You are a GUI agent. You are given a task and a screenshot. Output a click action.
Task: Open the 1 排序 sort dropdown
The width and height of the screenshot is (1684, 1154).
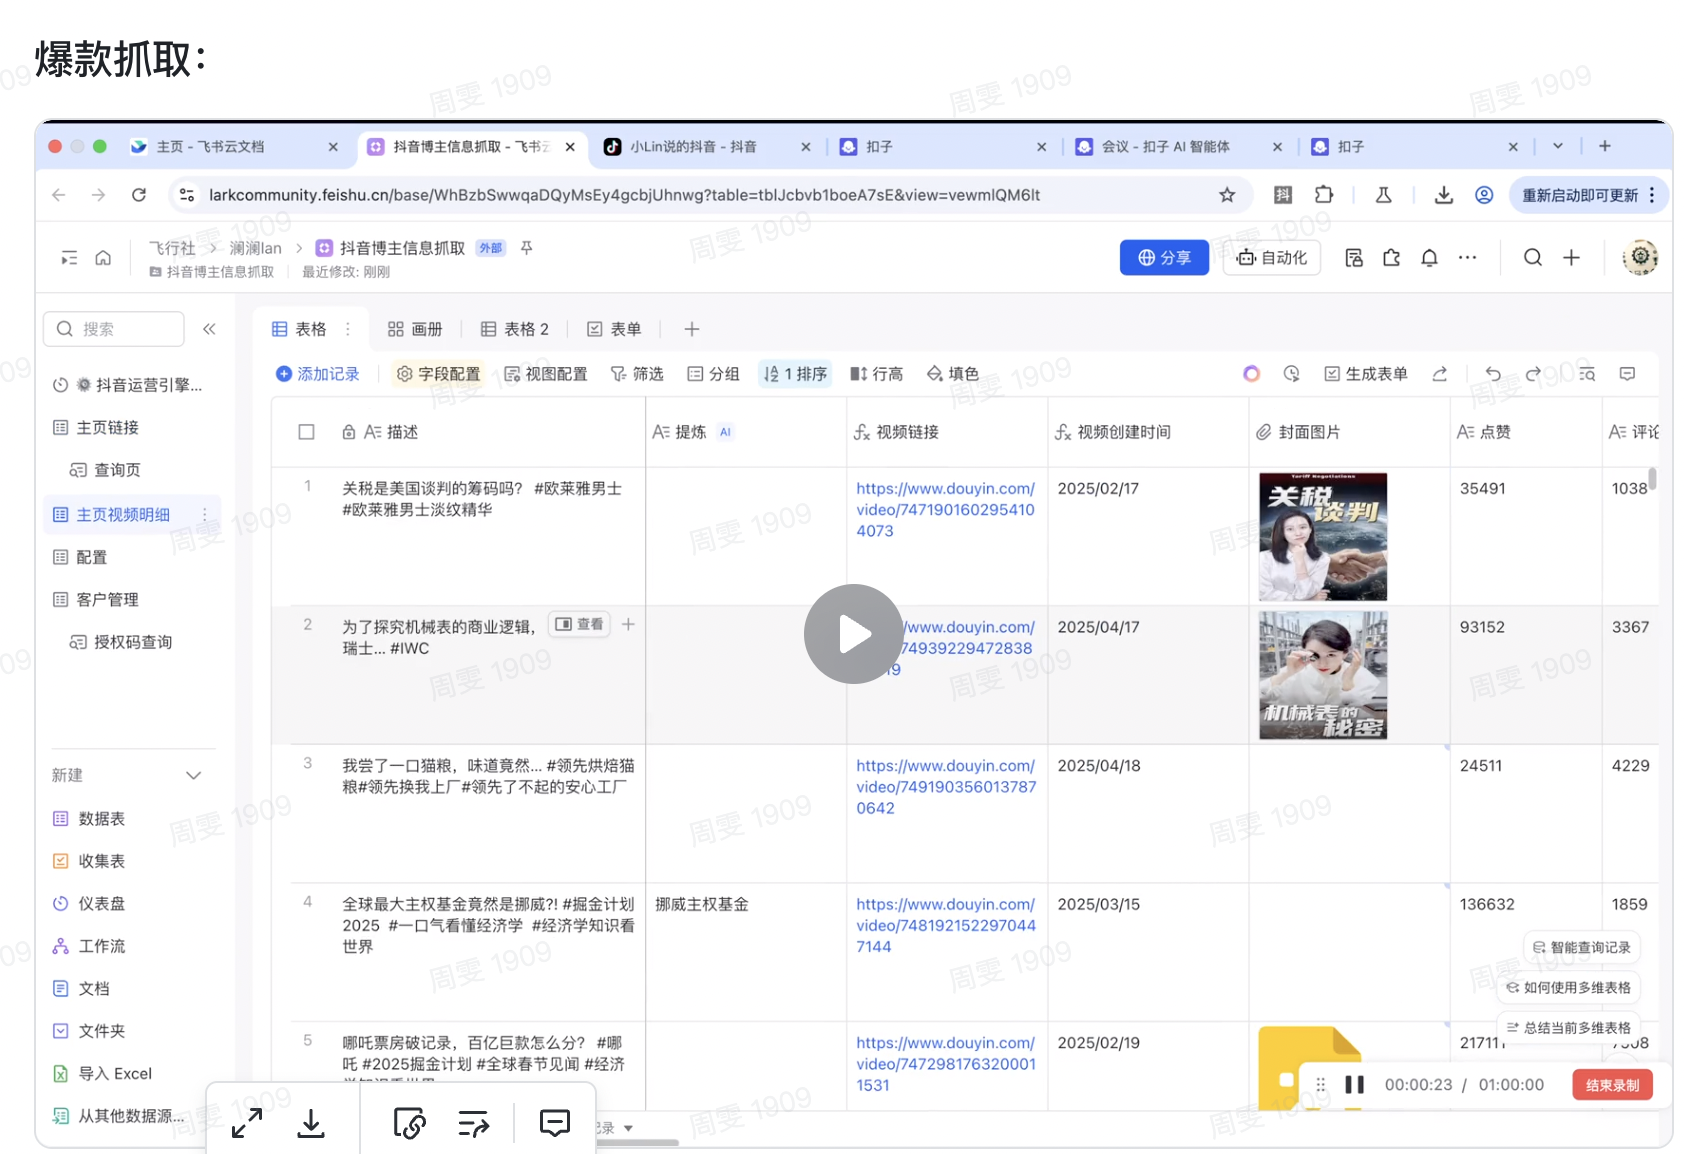795,374
